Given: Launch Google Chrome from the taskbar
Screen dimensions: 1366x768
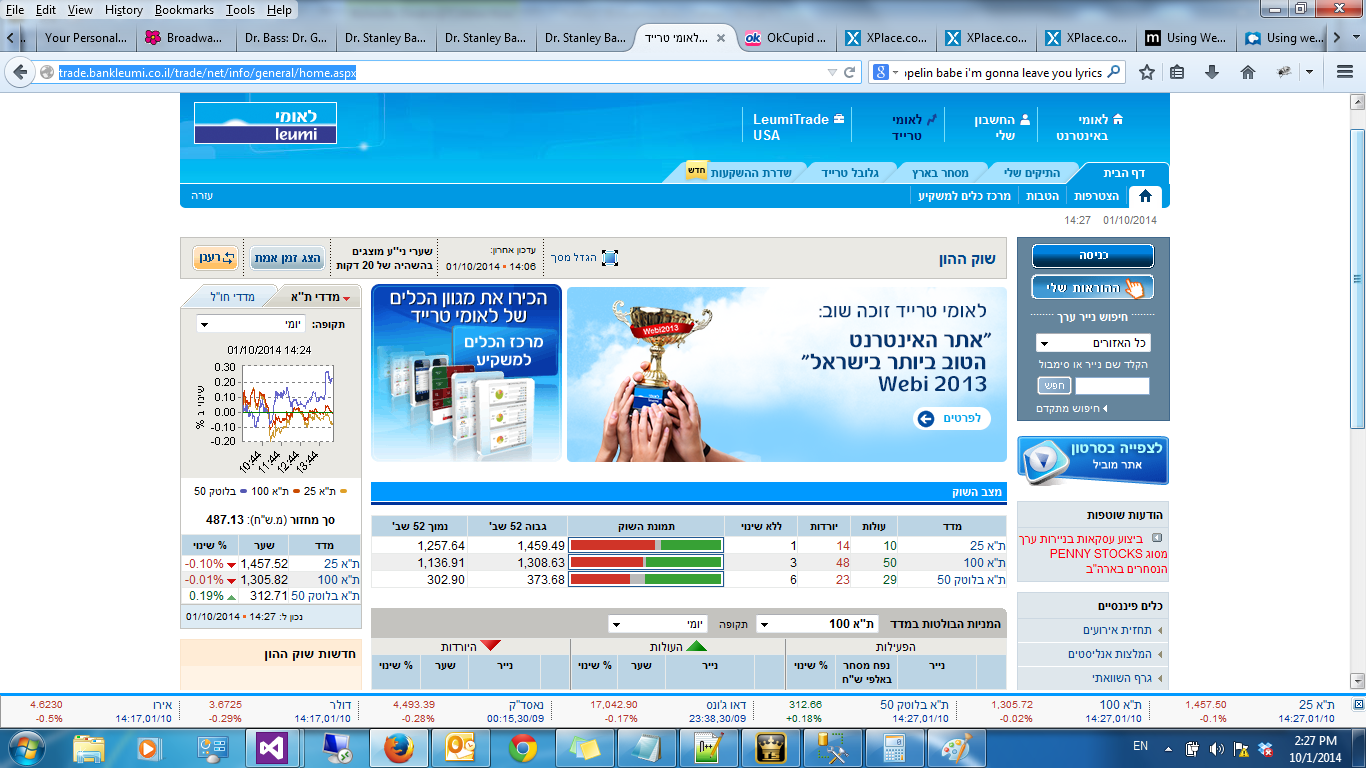Looking at the screenshot, I should point(522,747).
